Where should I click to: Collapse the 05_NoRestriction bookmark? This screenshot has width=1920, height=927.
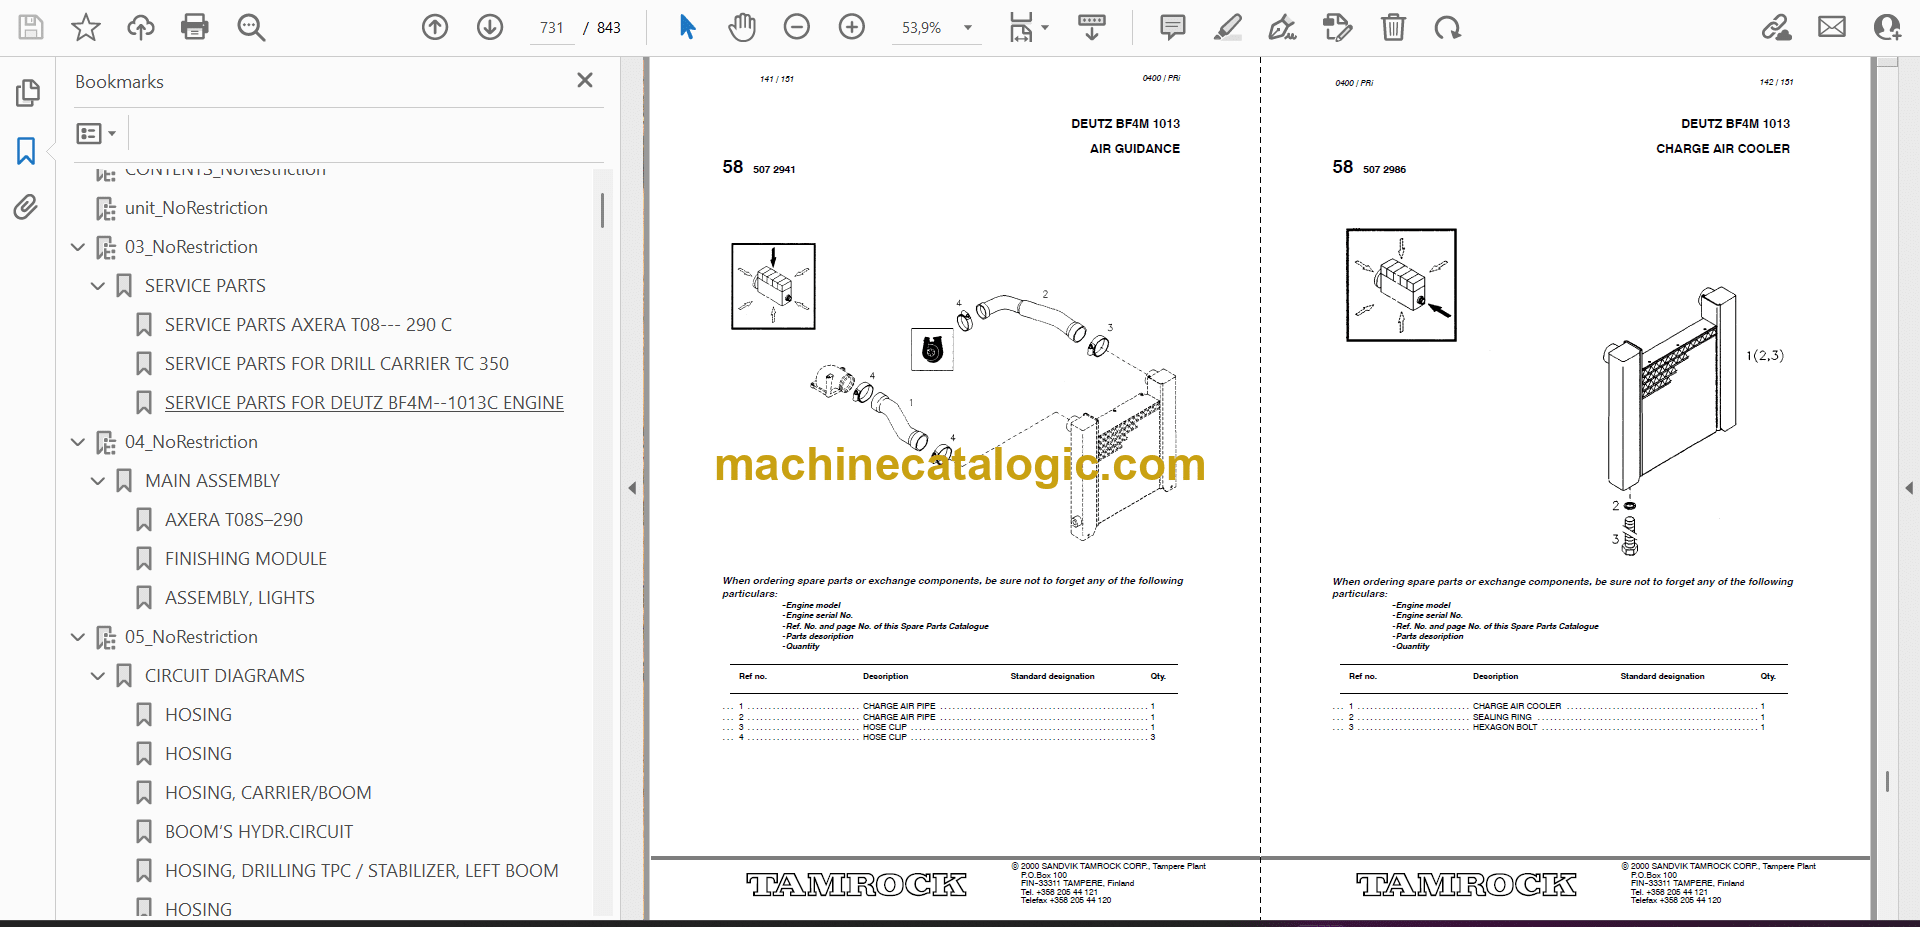pyautogui.click(x=78, y=637)
